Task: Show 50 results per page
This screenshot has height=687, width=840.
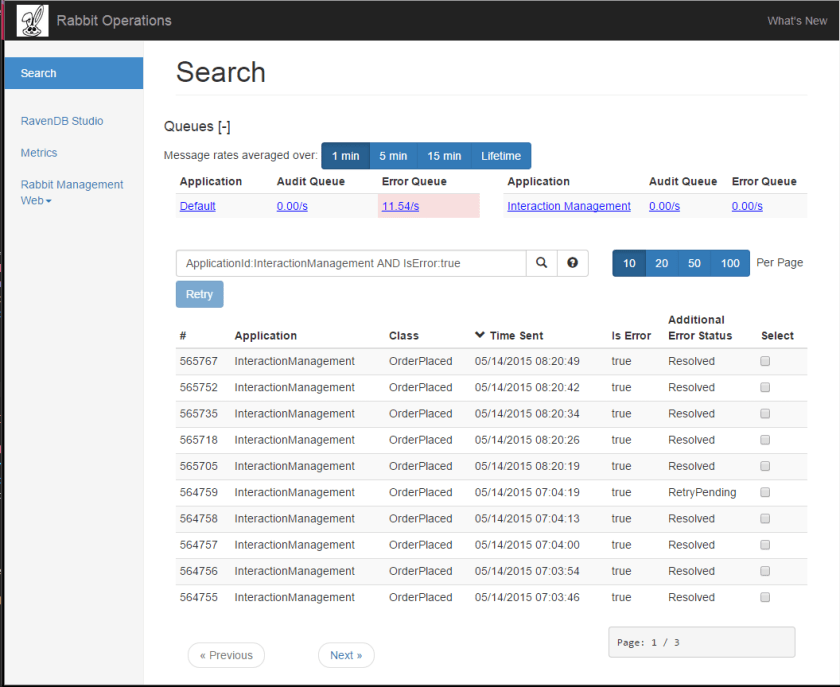Action: pos(694,263)
